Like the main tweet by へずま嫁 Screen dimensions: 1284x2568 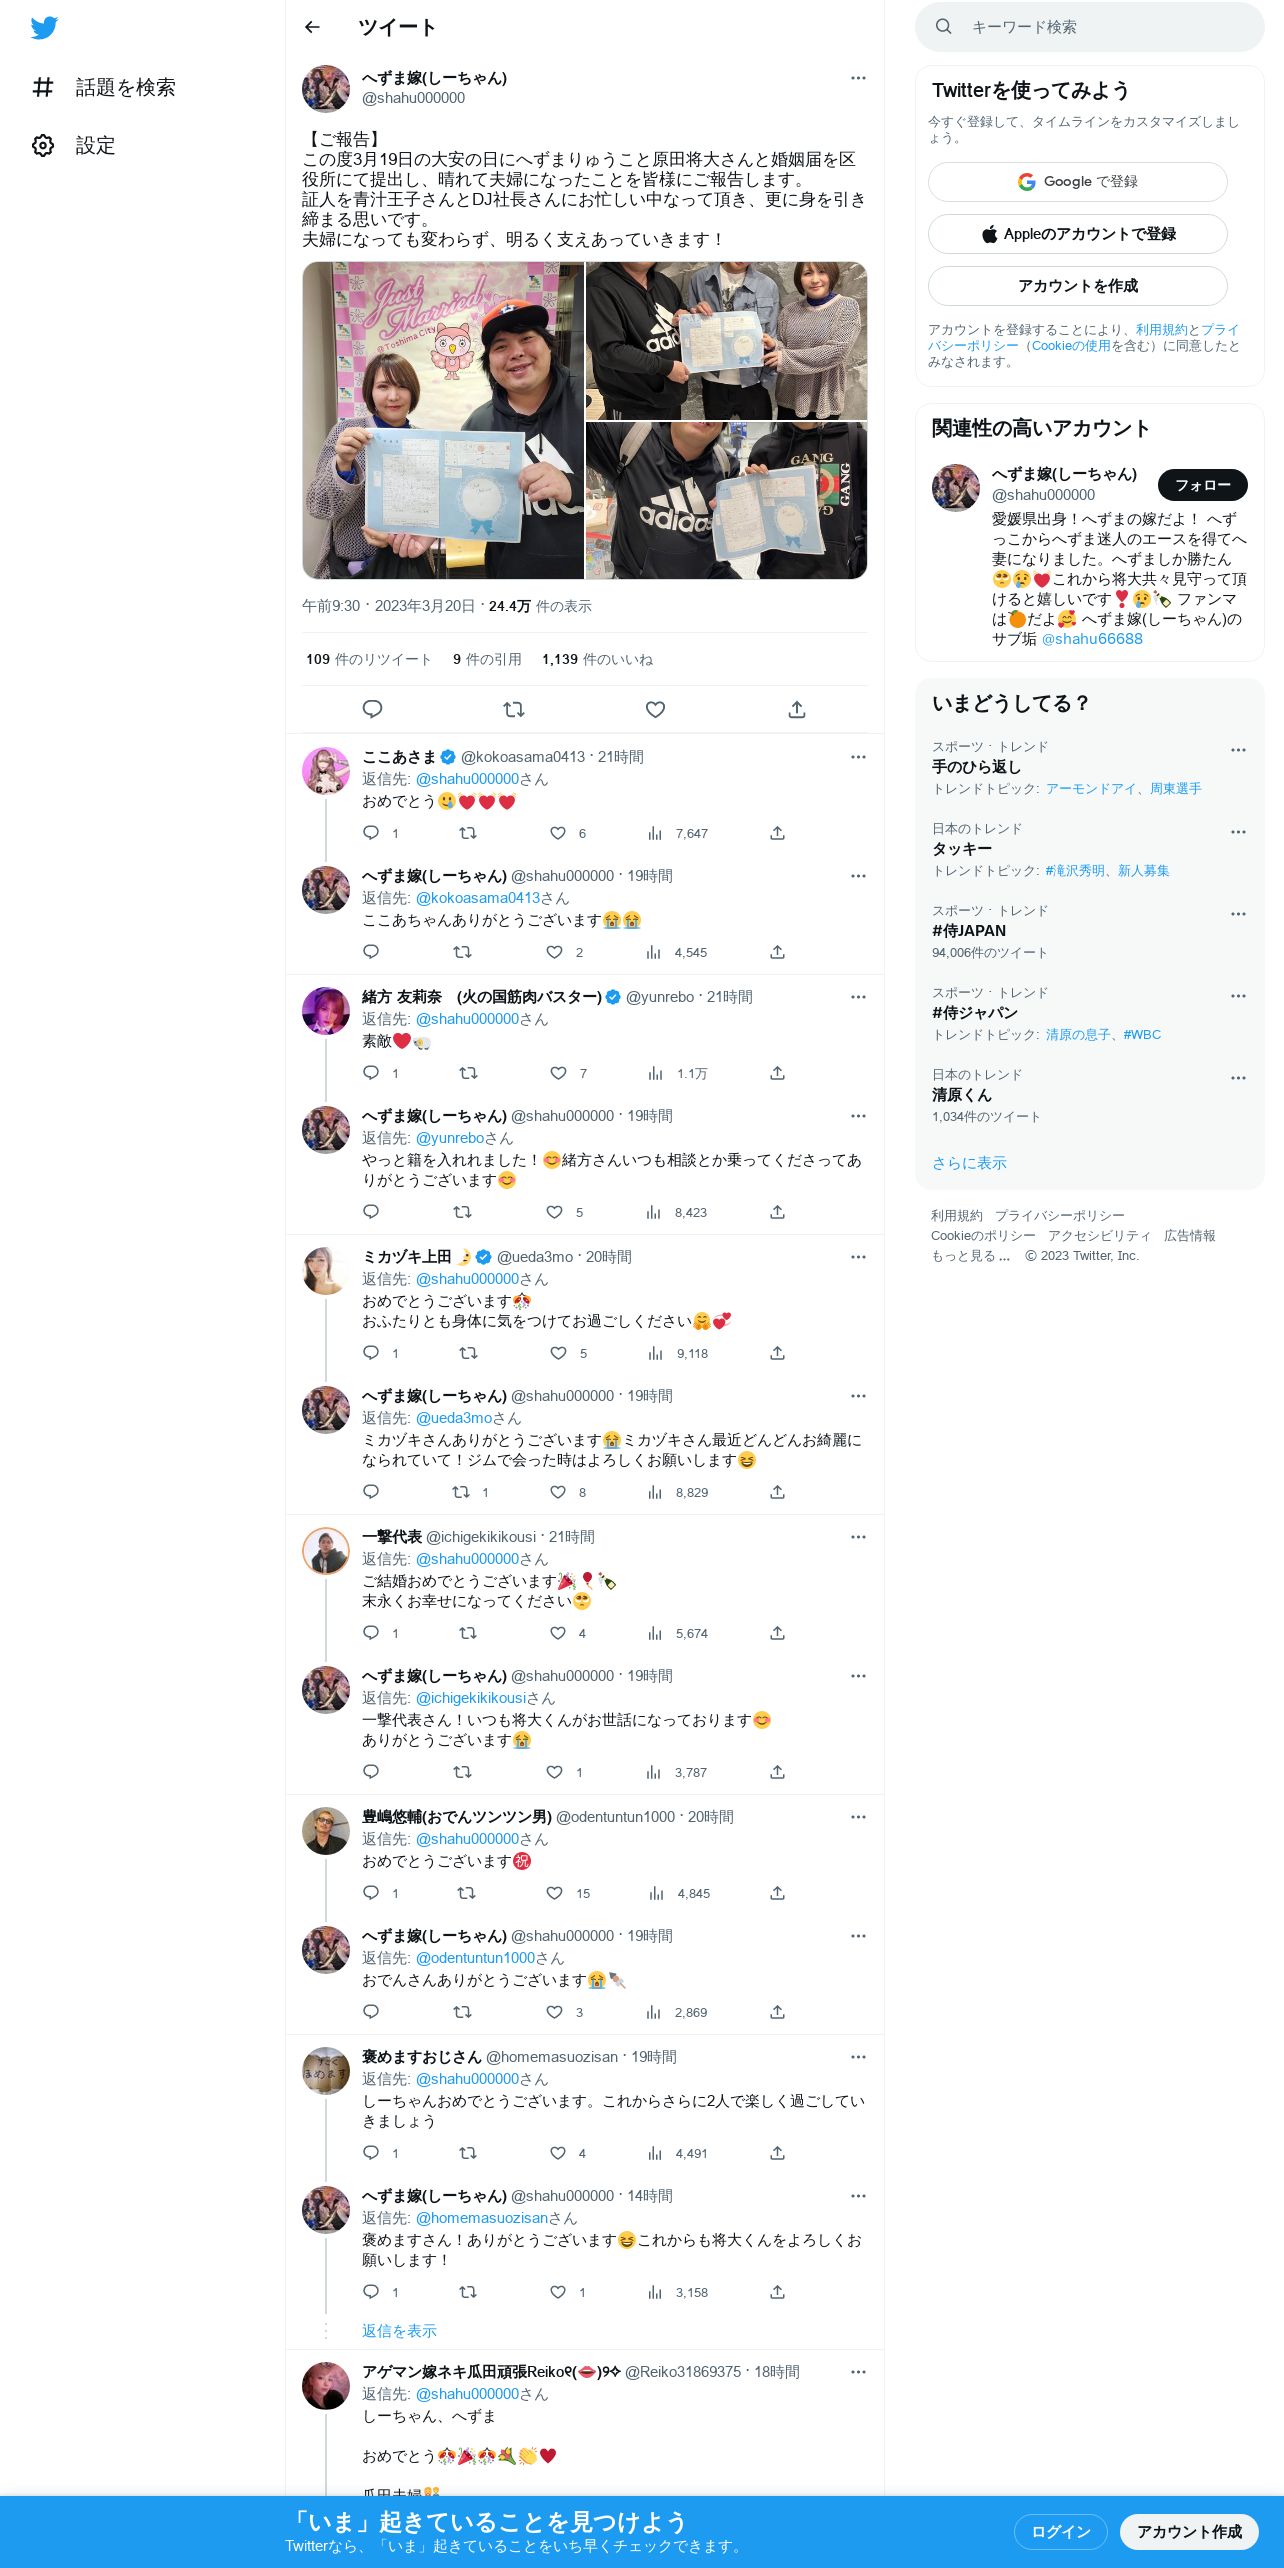click(655, 709)
